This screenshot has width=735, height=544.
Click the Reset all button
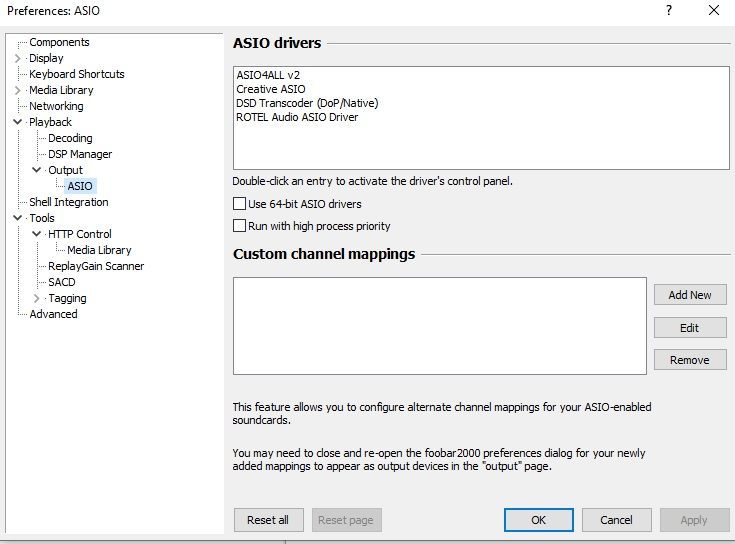pyautogui.click(x=268, y=520)
